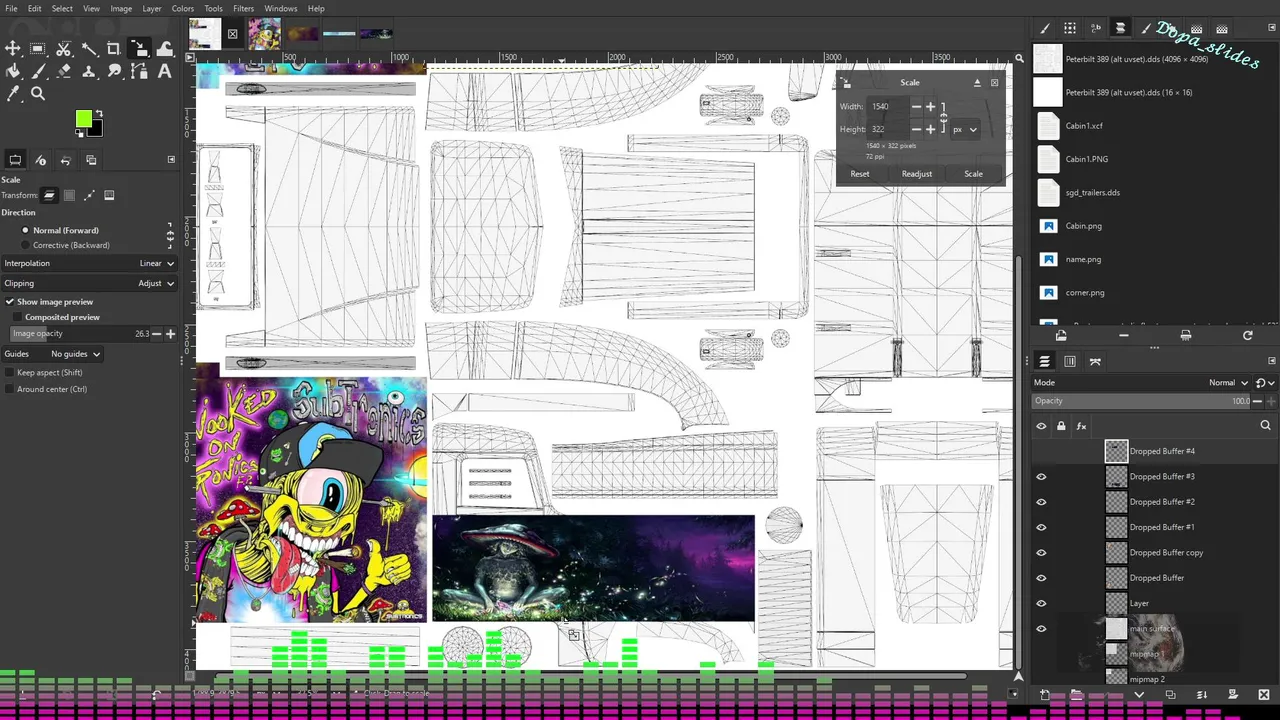Set transform target to Image
1280x720 pixels.
point(109,195)
